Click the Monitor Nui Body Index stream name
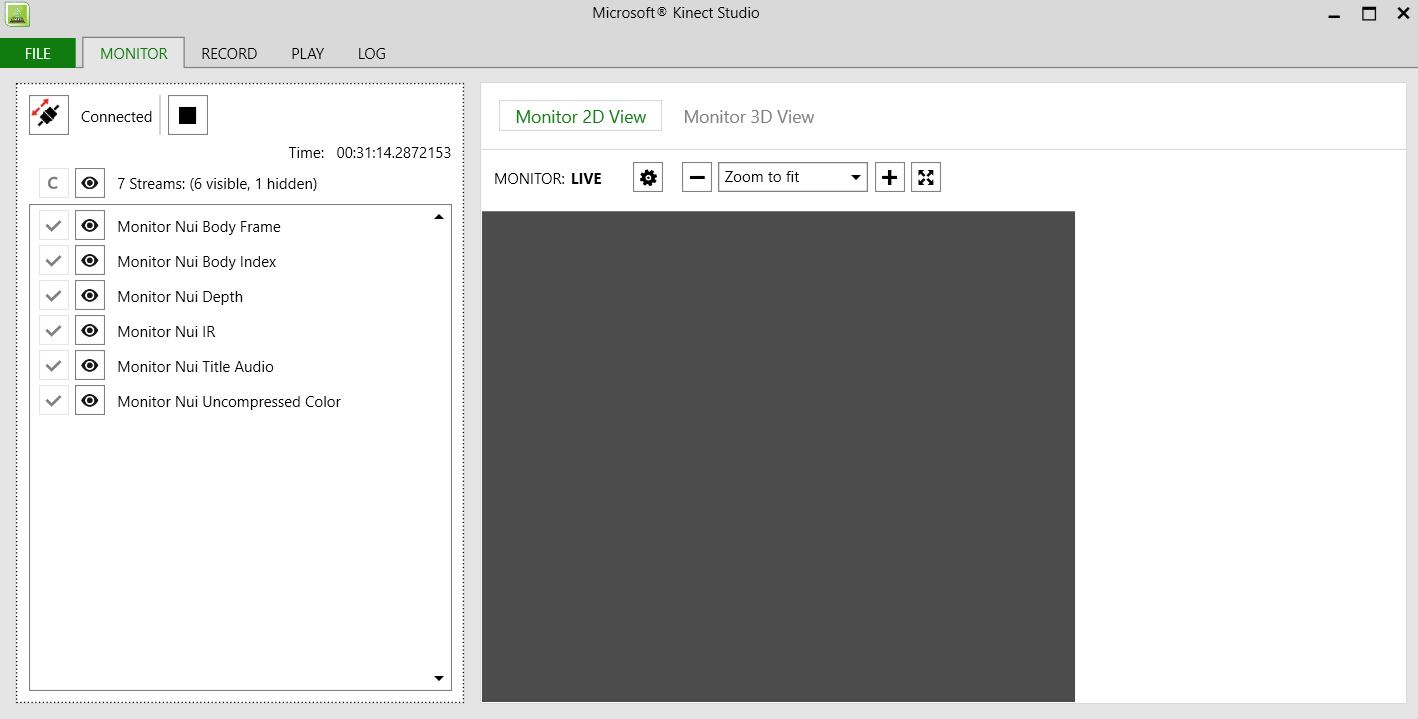Screen dimensions: 1418x719 [x=197, y=261]
